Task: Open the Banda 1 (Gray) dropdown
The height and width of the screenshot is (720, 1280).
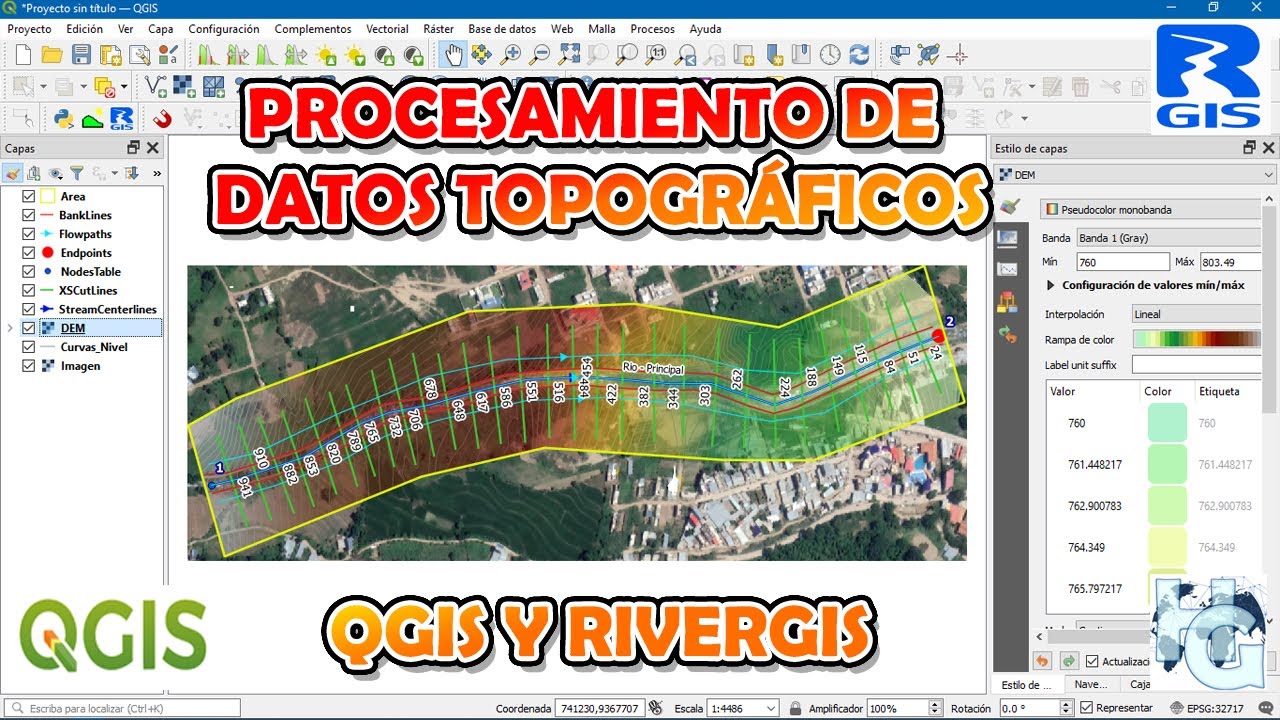Action: [1168, 238]
